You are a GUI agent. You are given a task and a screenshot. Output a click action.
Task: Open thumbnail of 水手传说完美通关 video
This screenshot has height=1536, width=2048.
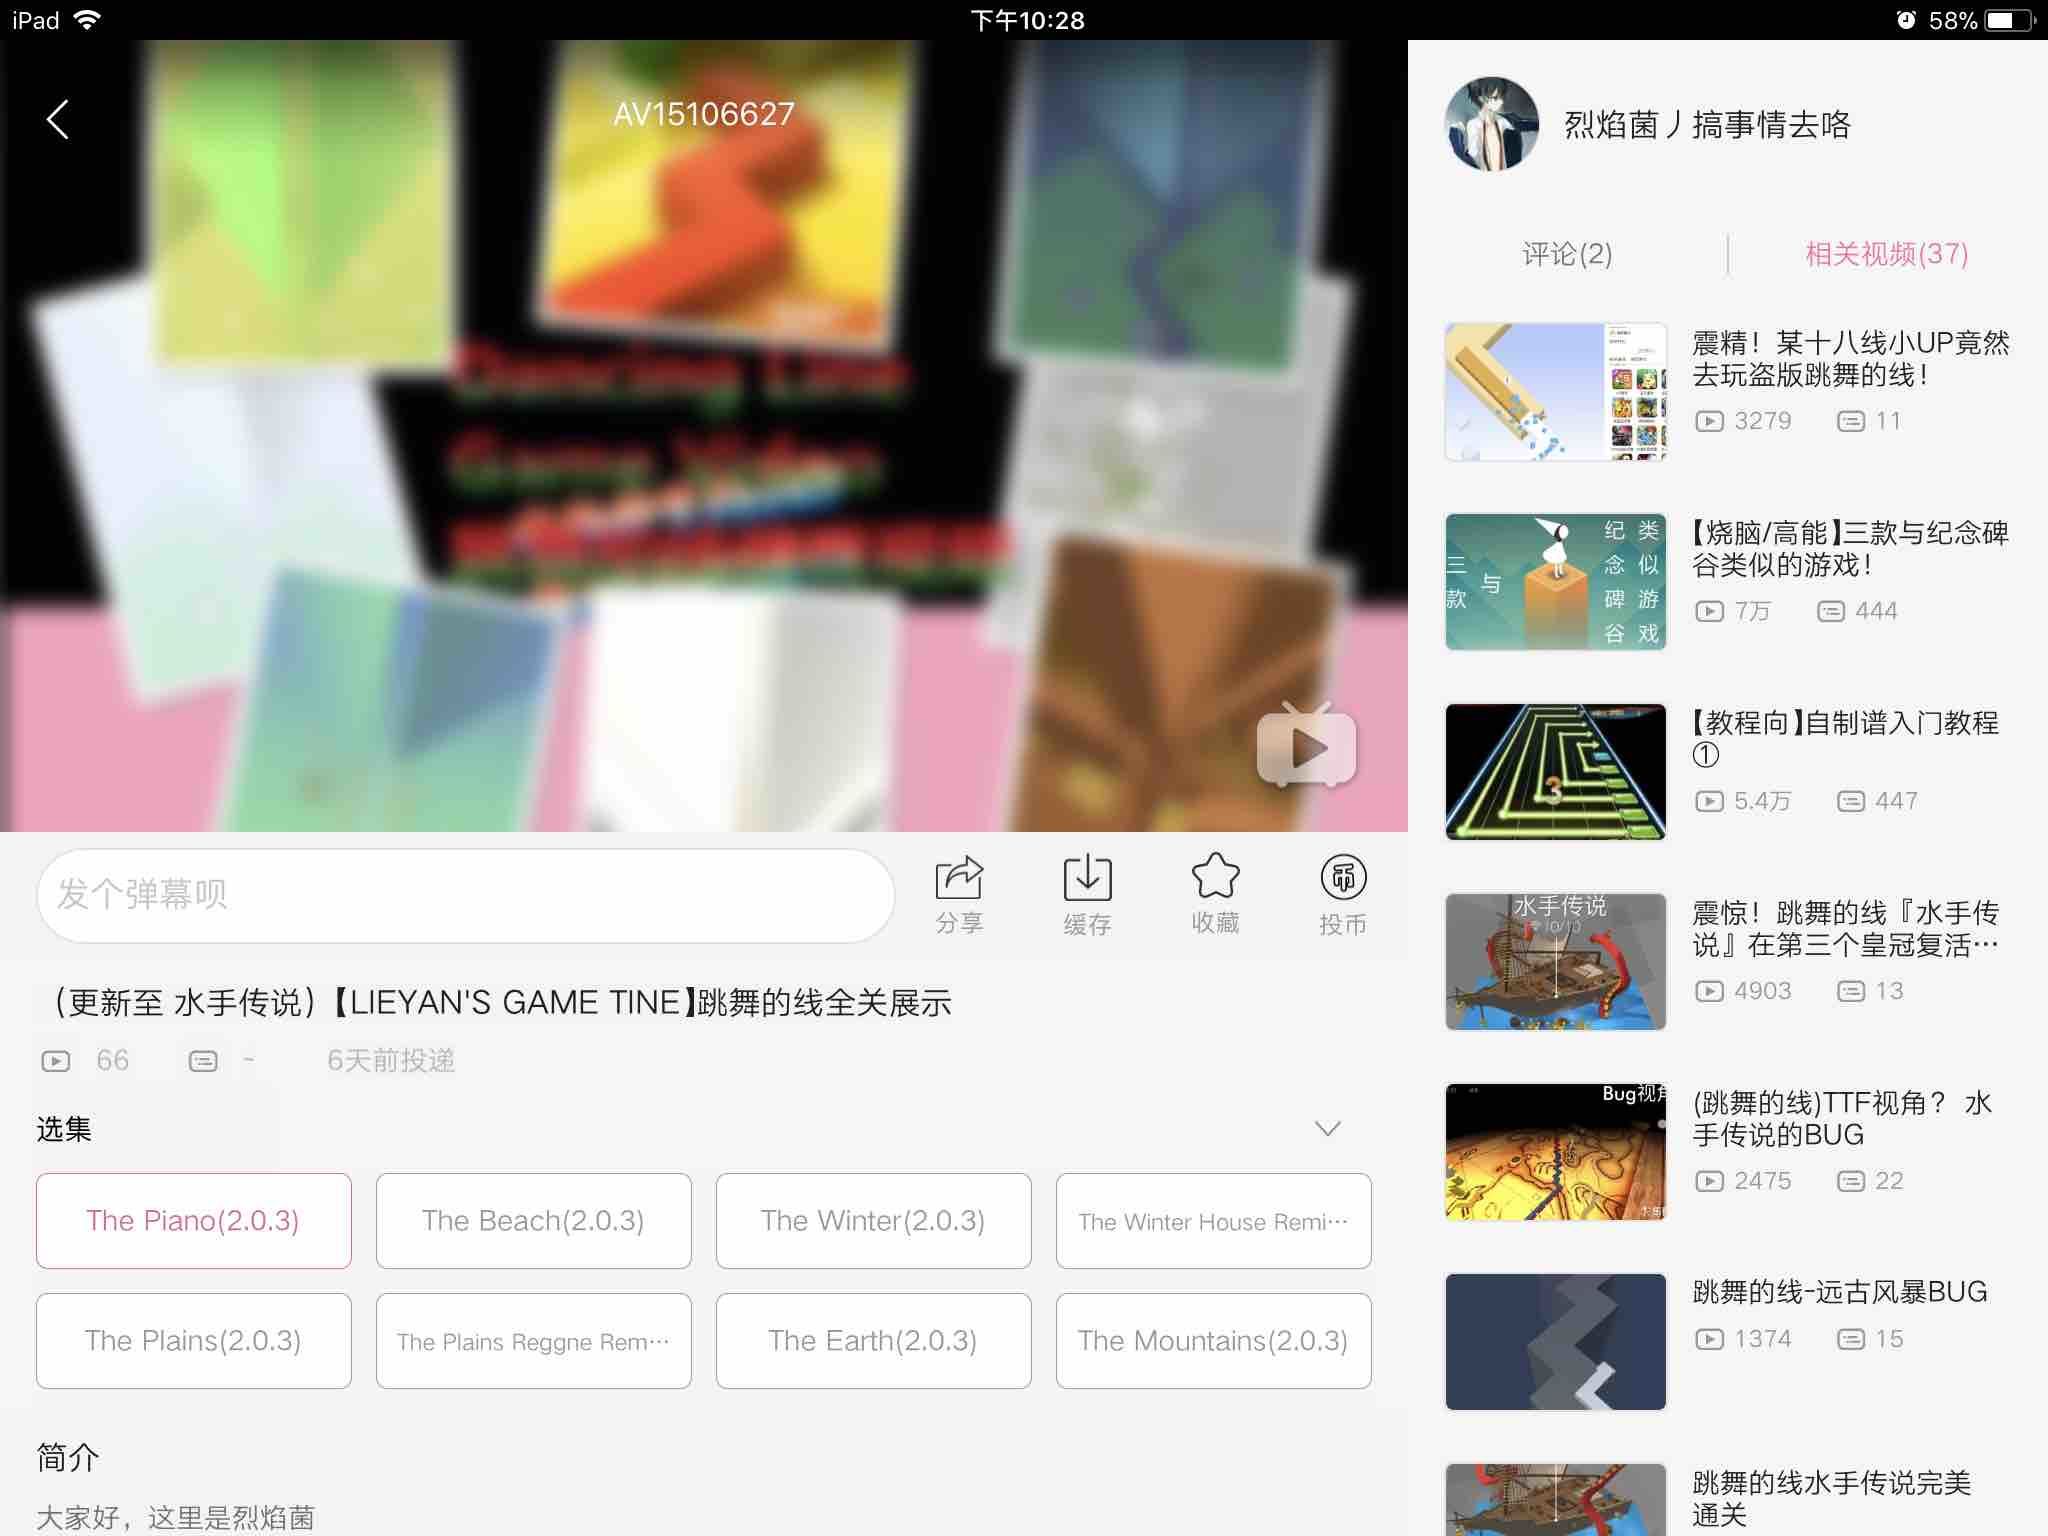[1556, 1500]
